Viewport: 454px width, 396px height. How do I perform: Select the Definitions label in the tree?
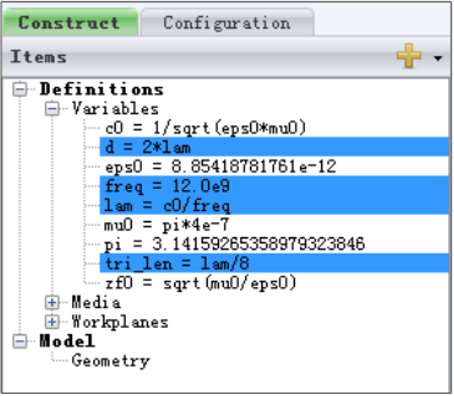tap(102, 89)
